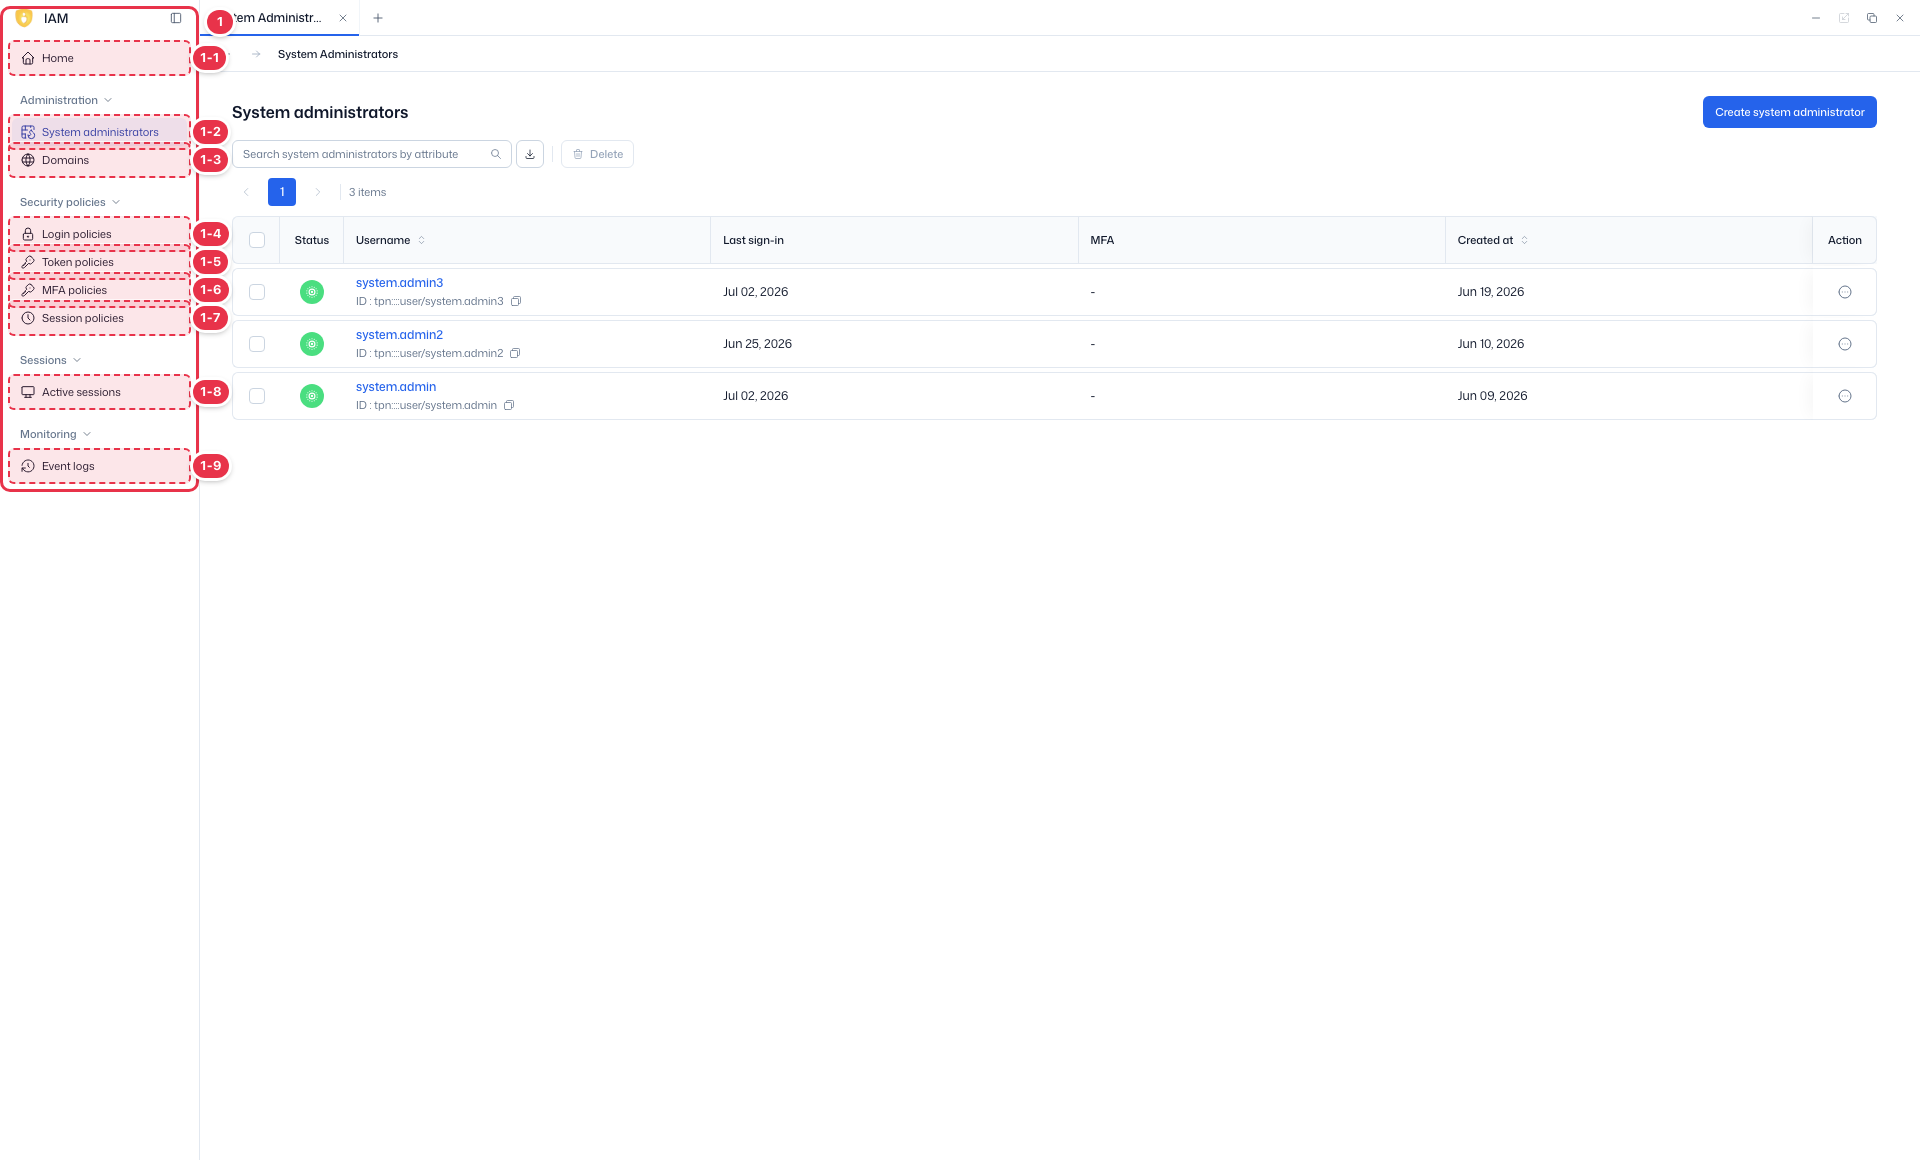Check the box for system.admin row
1920x1160 pixels.
(x=257, y=396)
